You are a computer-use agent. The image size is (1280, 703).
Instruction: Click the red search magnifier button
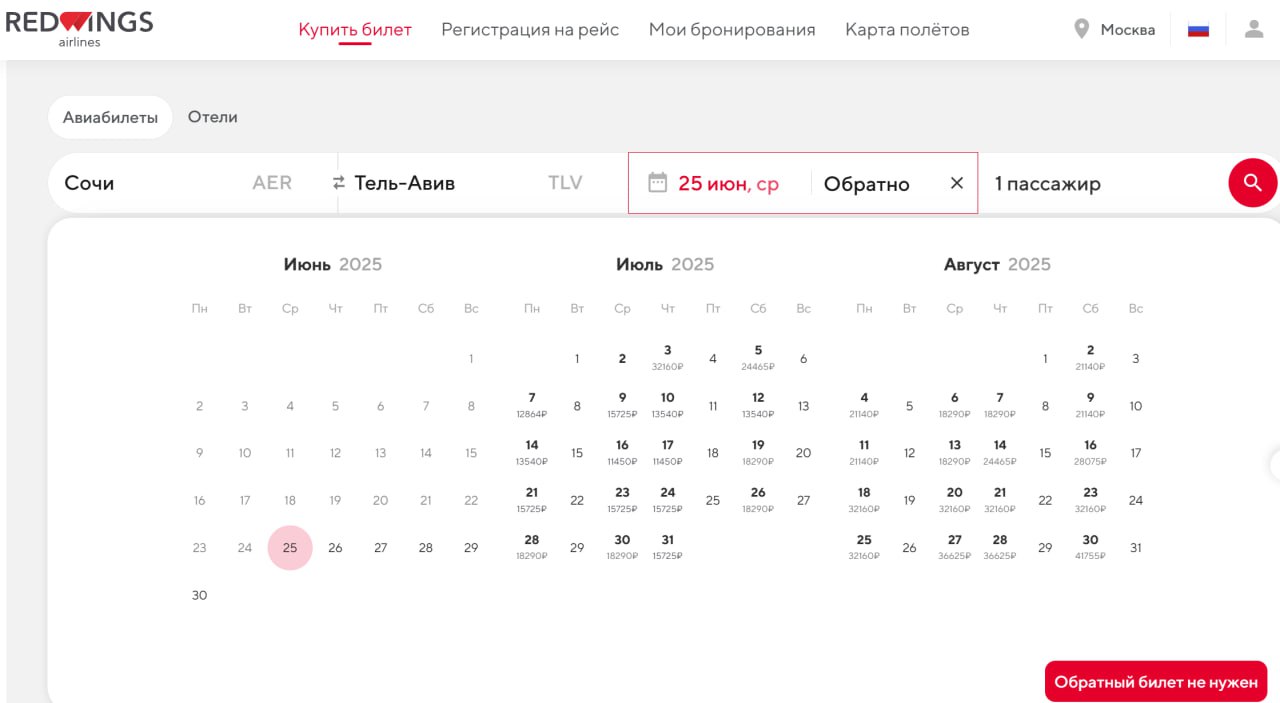[1252, 183]
